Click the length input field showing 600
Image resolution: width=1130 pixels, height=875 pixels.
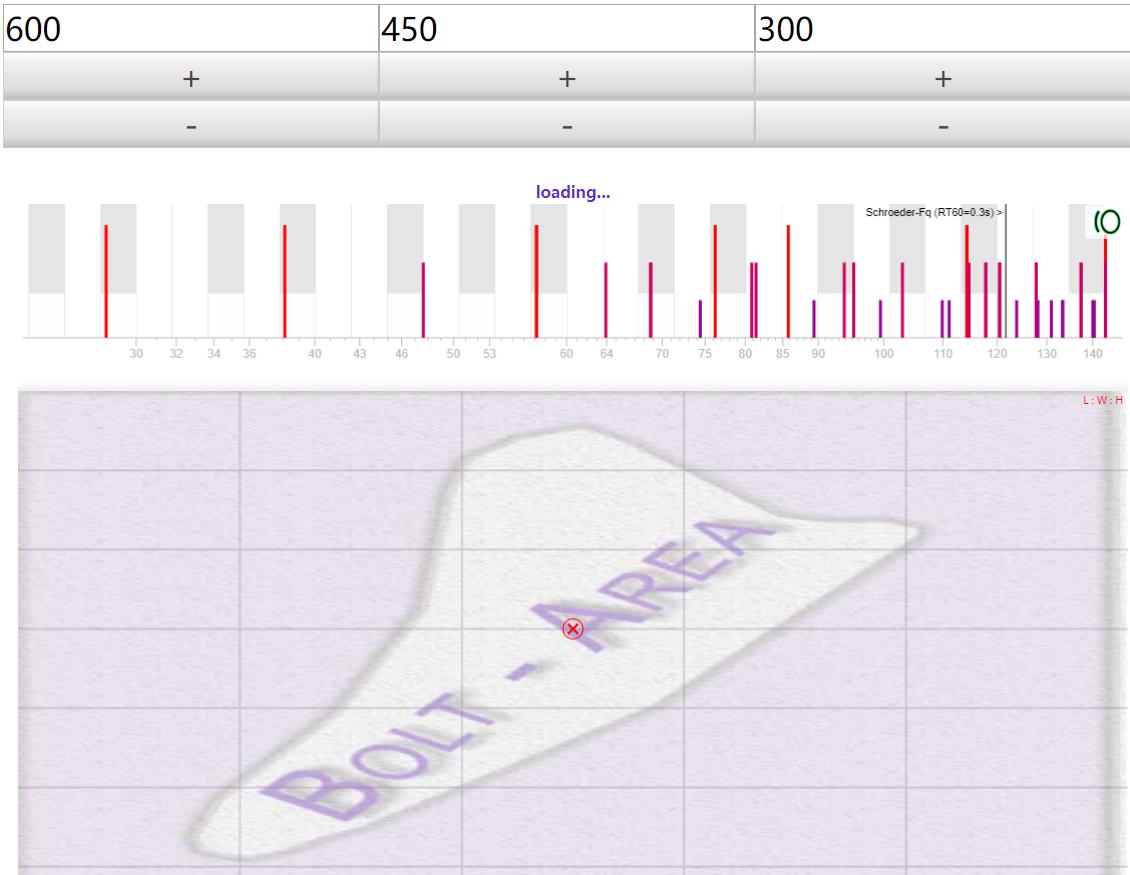[x=190, y=29]
